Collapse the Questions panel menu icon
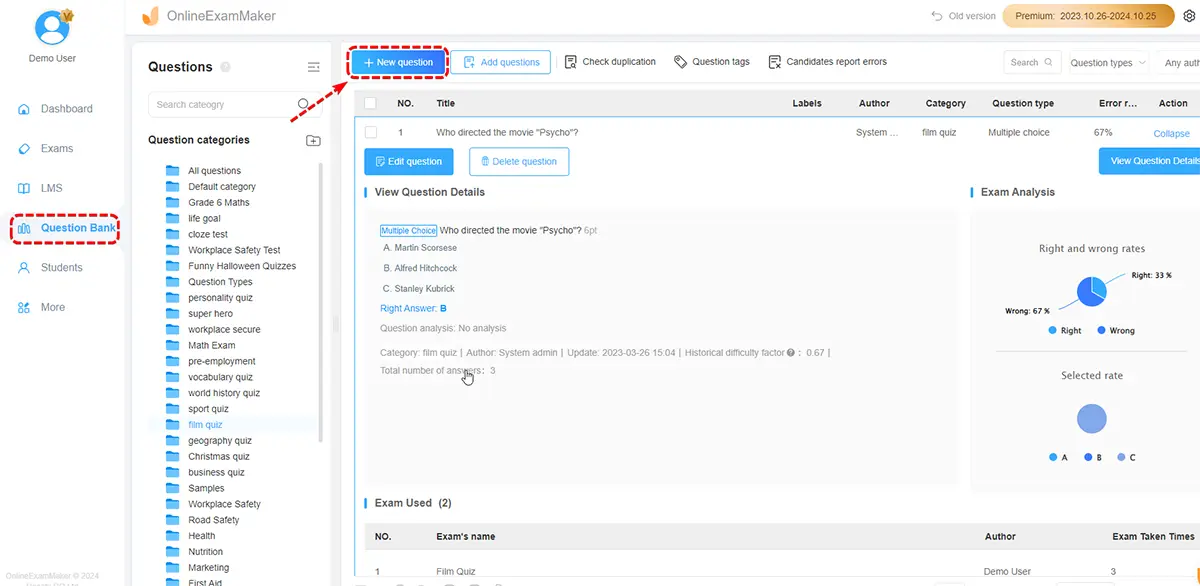The height and width of the screenshot is (586, 1200). pyautogui.click(x=313, y=67)
